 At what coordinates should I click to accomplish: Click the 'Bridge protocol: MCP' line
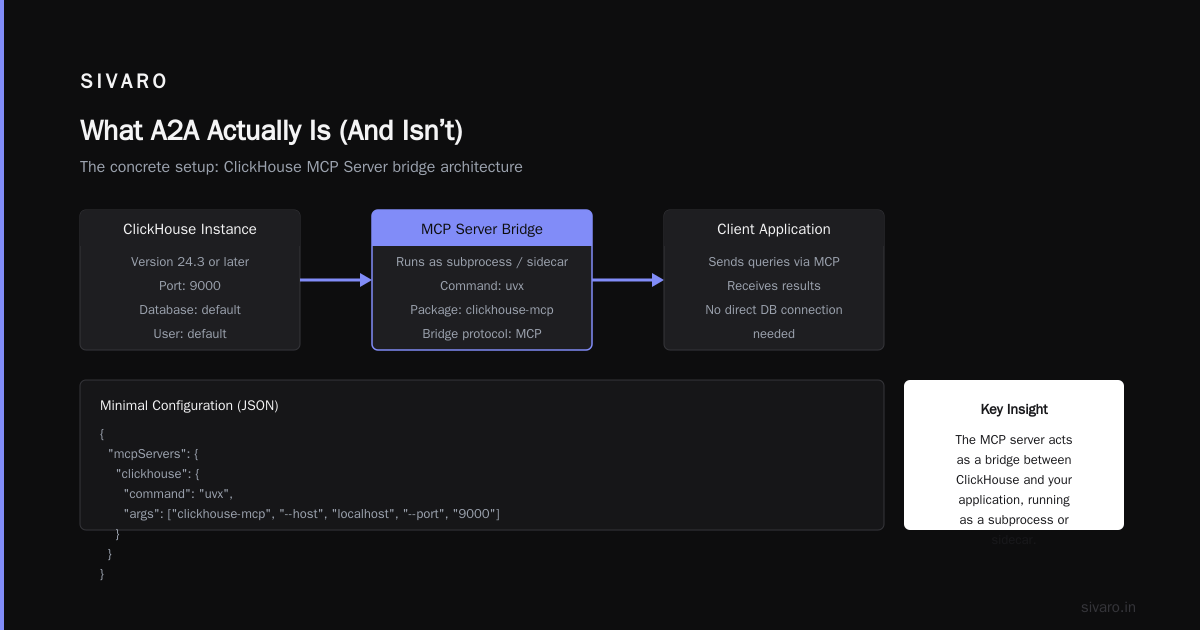click(x=482, y=334)
